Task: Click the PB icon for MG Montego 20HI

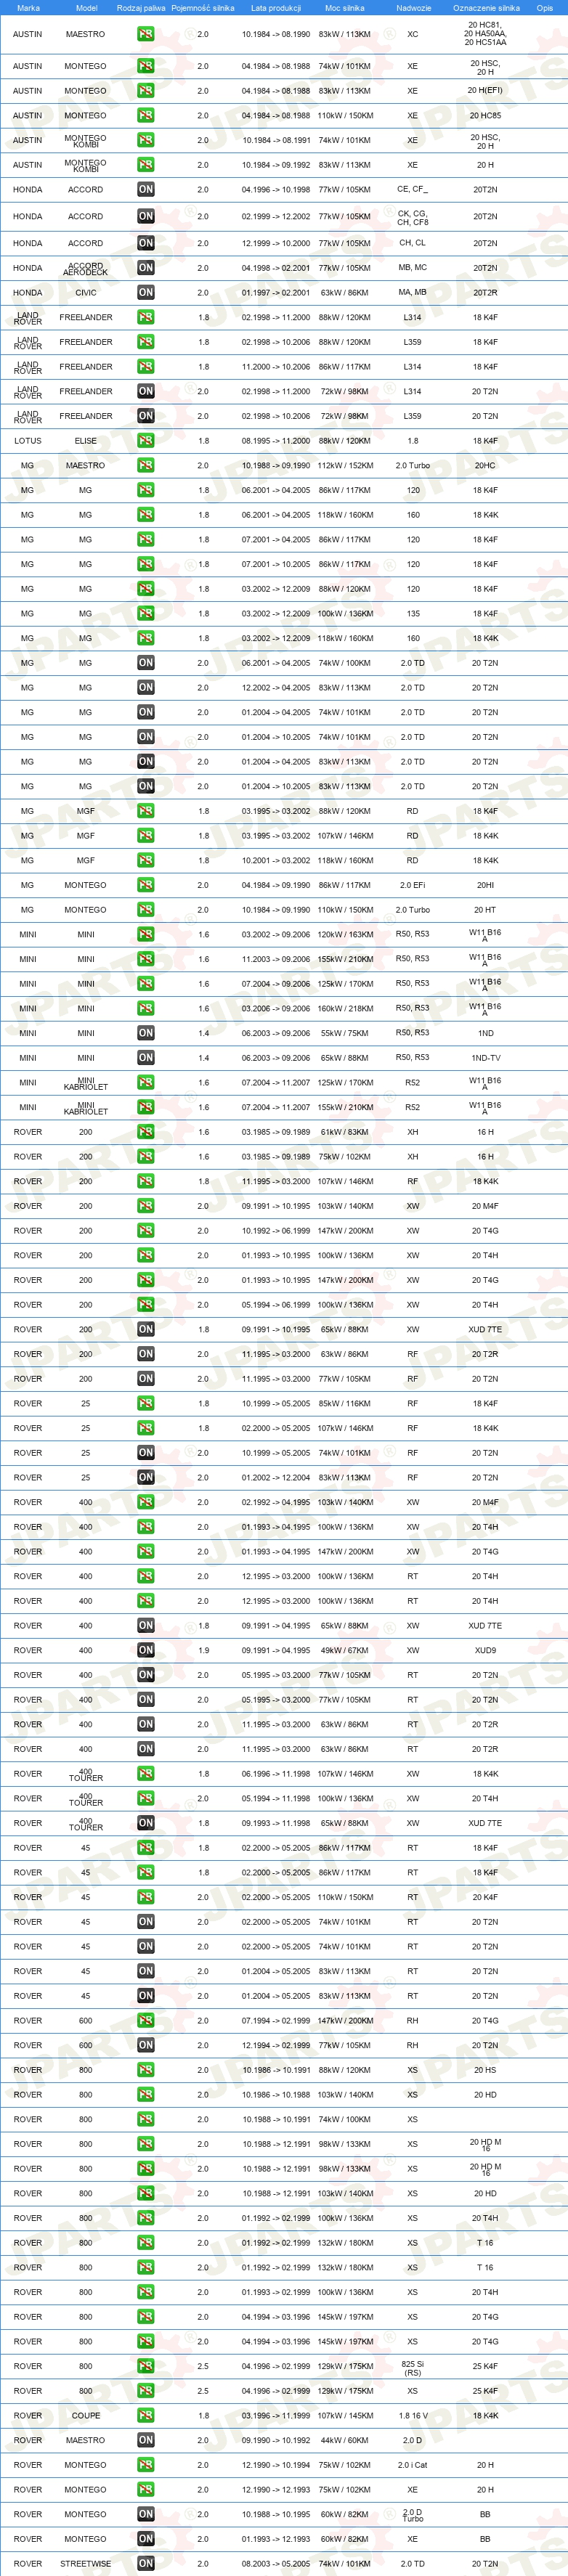Action: [146, 885]
